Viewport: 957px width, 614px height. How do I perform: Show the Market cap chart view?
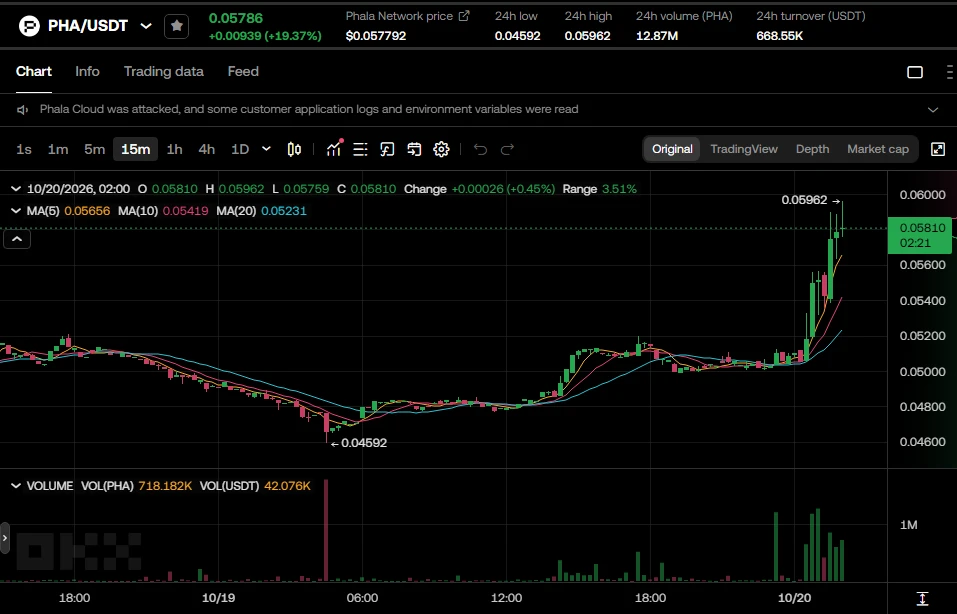878,150
